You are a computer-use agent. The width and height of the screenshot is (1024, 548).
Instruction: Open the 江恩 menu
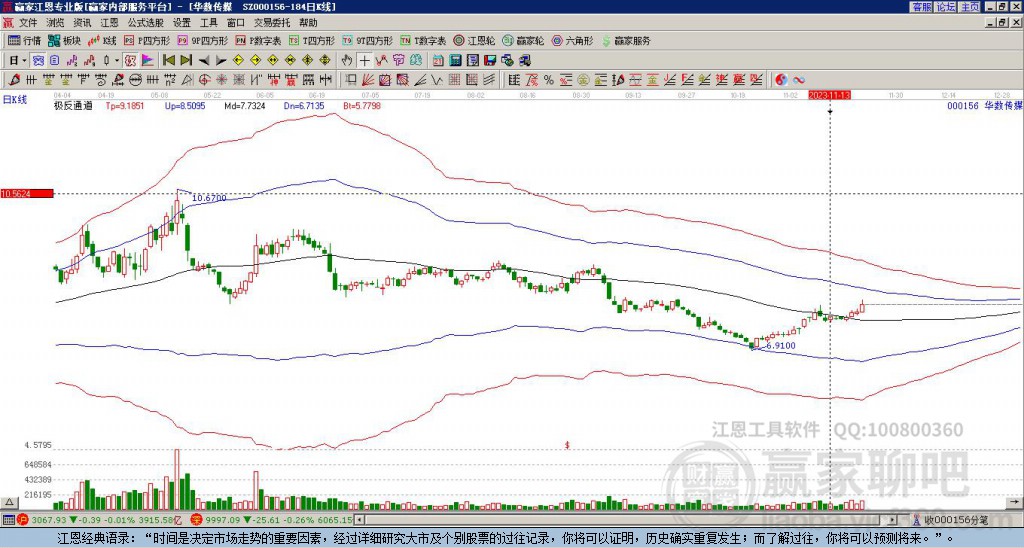(109, 23)
